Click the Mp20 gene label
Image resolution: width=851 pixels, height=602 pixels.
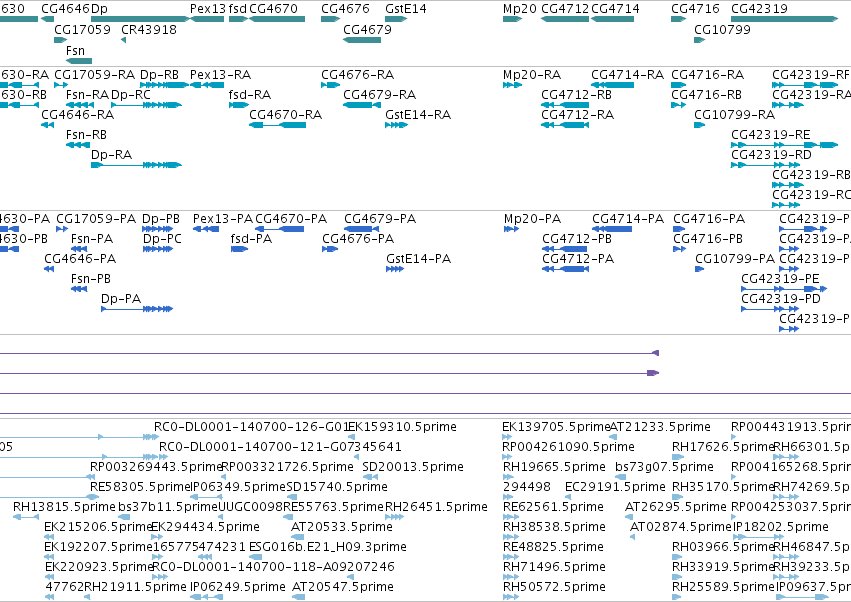tap(520, 9)
